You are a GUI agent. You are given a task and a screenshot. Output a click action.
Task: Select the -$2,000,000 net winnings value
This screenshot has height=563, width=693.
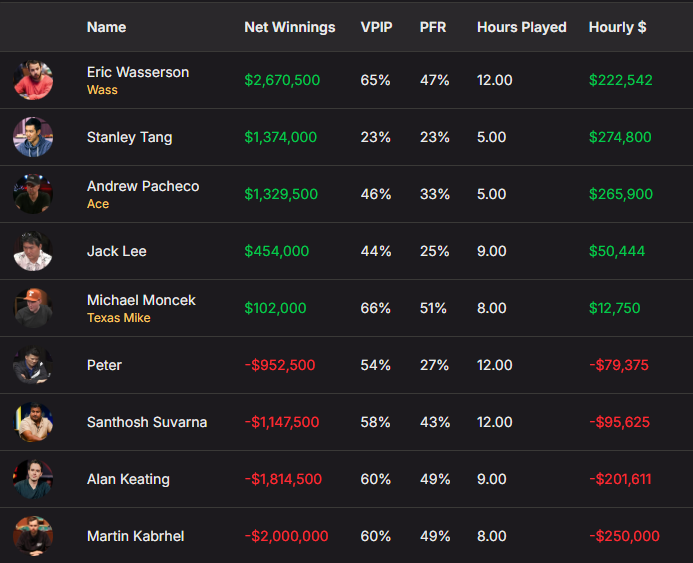click(286, 536)
